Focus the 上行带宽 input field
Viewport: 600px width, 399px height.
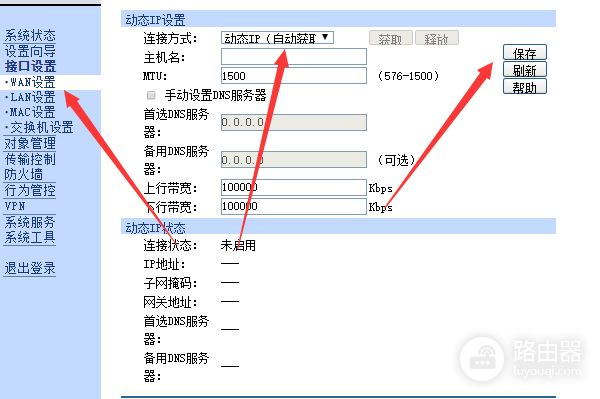point(293,187)
